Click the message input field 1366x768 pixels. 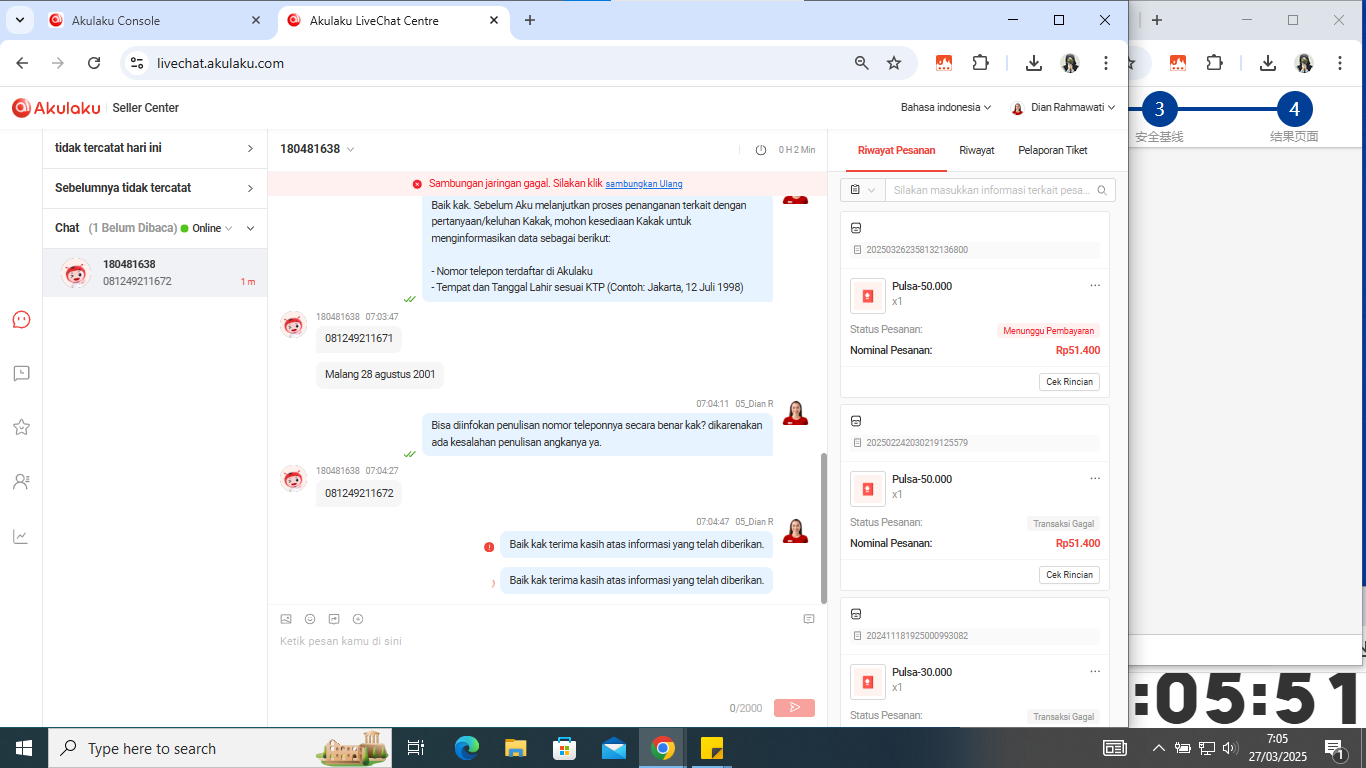coord(547,660)
